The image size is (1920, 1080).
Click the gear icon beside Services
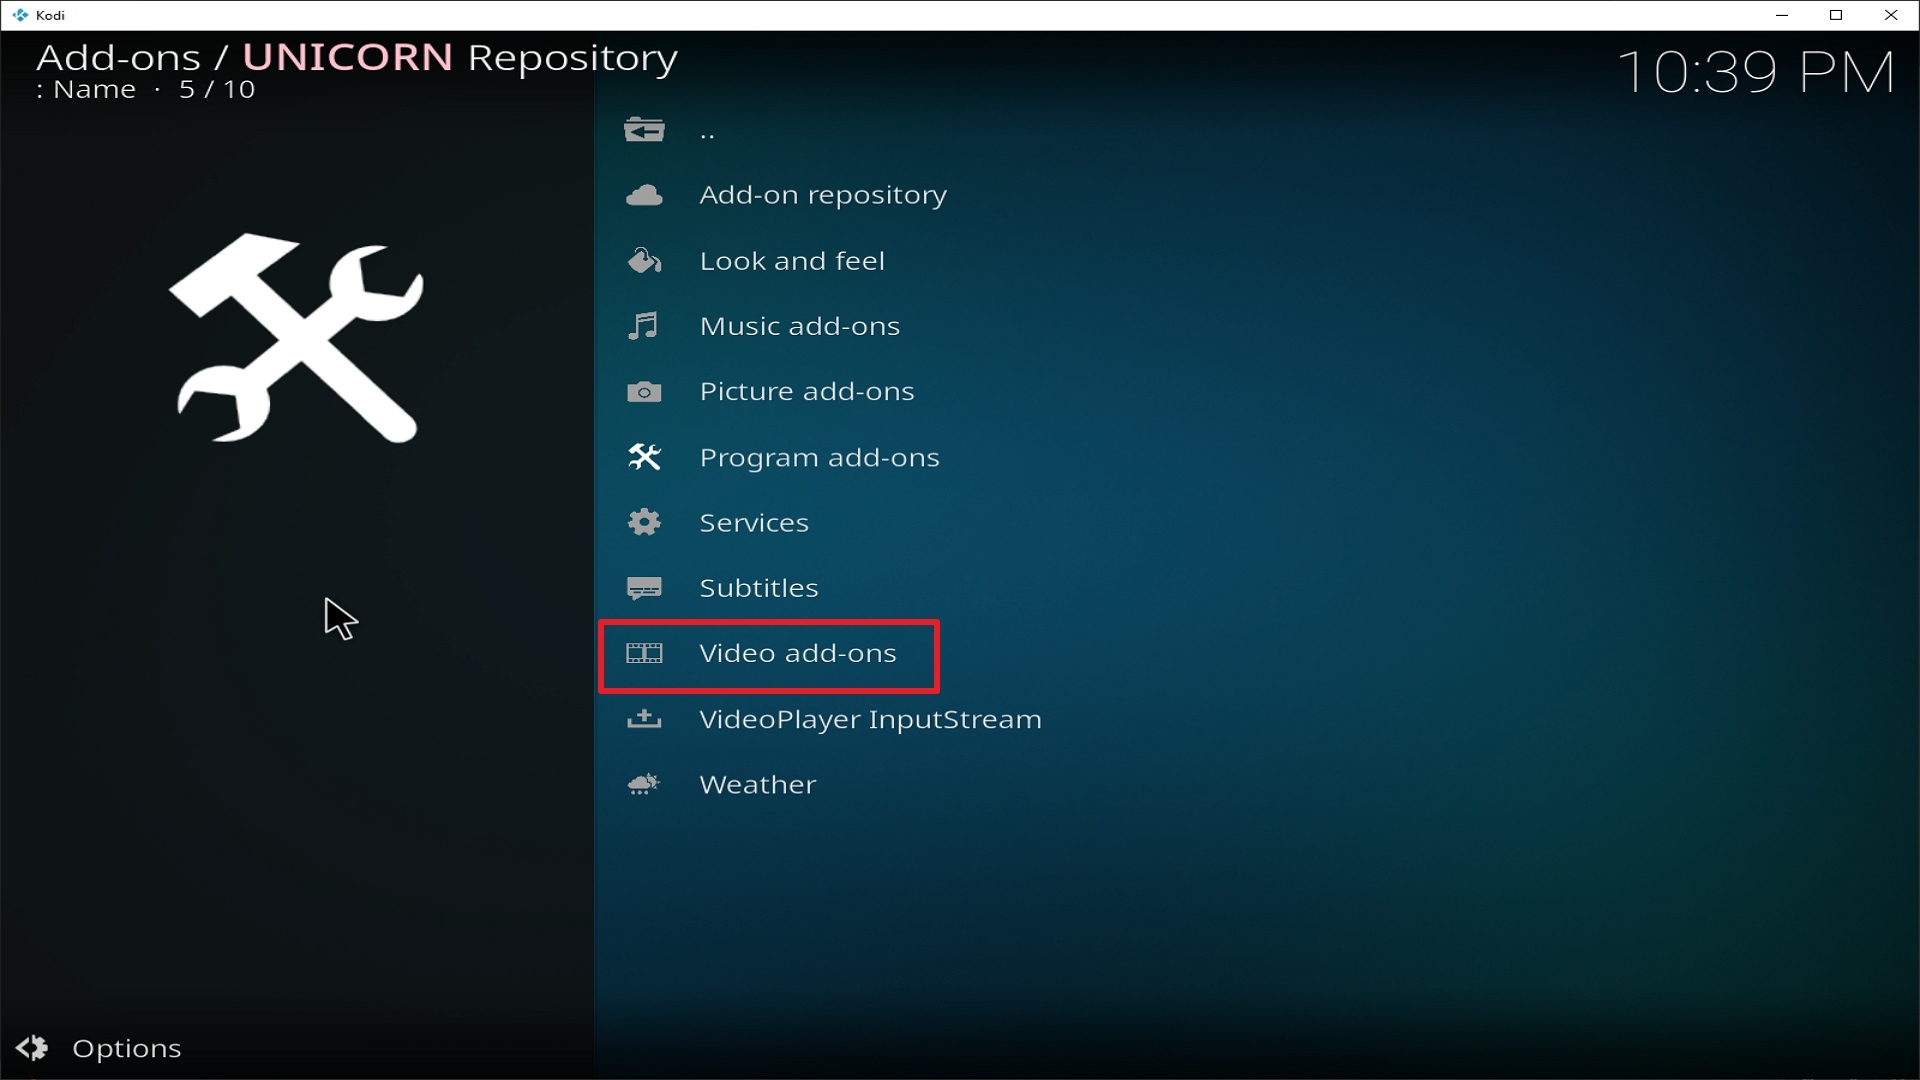tap(644, 522)
